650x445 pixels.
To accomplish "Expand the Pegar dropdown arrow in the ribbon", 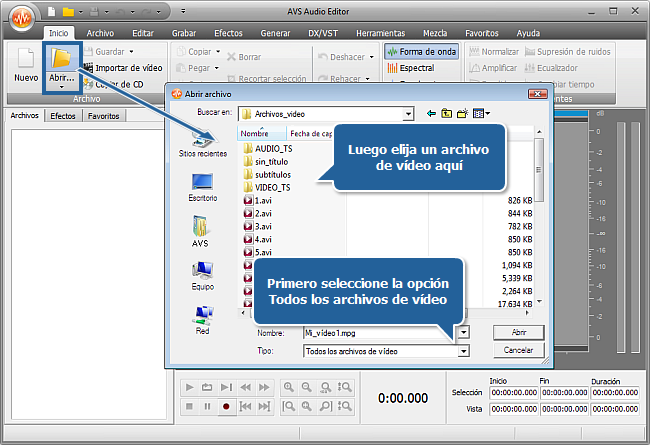I will (x=216, y=68).
